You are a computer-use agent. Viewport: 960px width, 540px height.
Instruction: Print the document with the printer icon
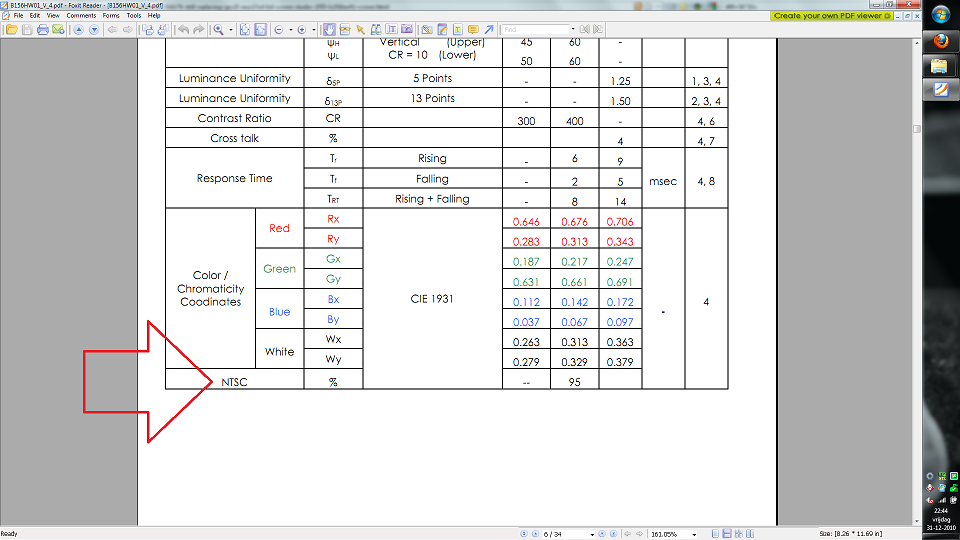coord(43,29)
